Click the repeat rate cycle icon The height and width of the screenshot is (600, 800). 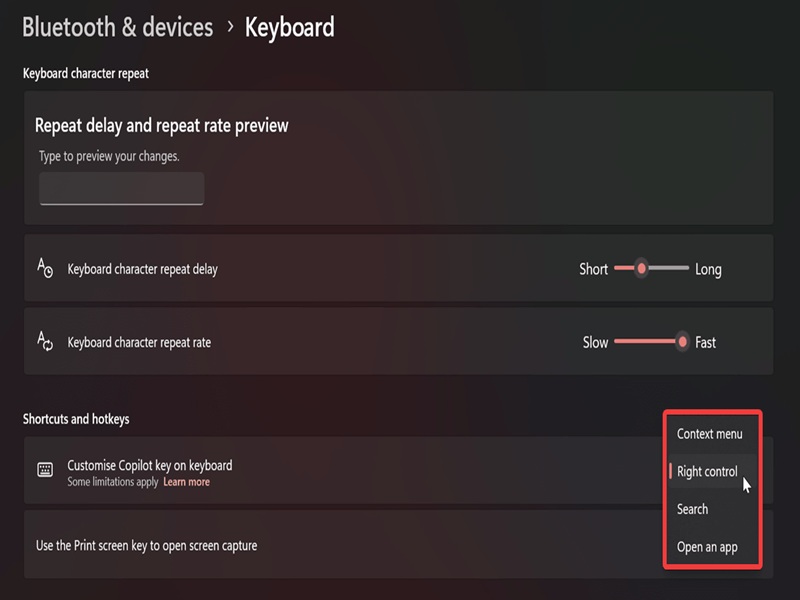(45, 341)
